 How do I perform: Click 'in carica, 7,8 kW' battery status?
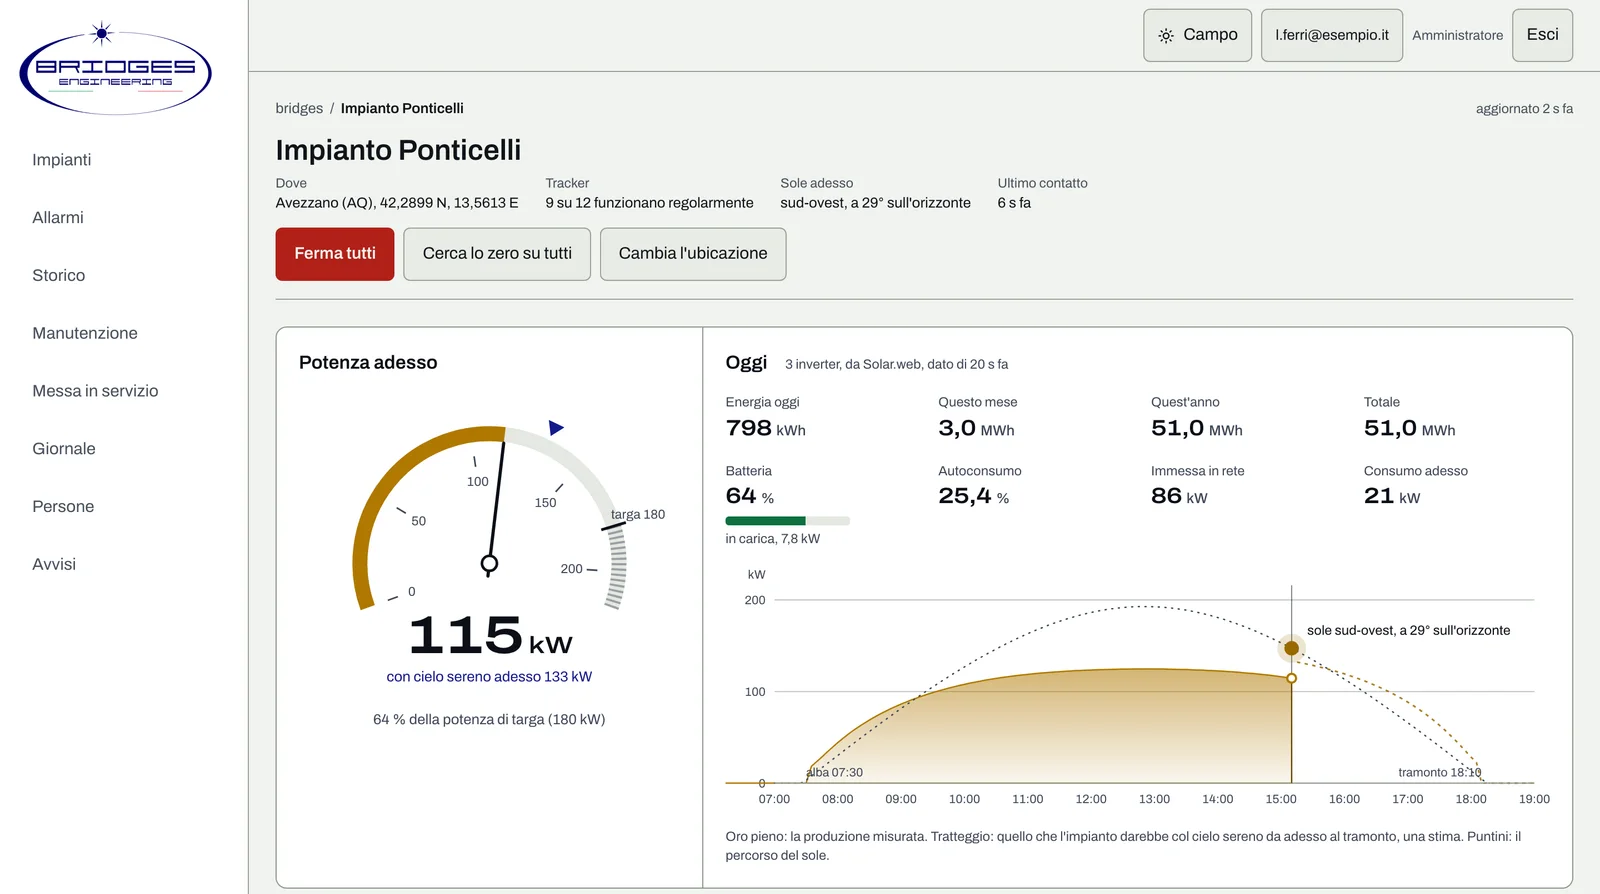click(772, 539)
